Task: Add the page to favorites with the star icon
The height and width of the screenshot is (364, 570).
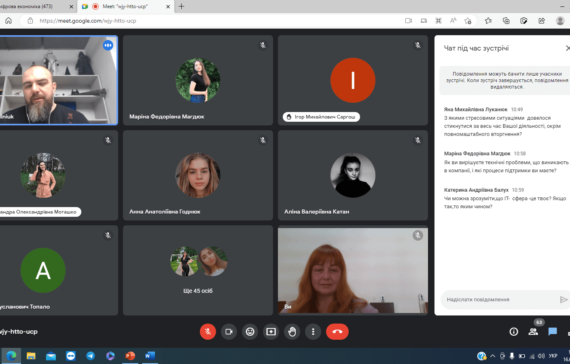Action: click(468, 21)
